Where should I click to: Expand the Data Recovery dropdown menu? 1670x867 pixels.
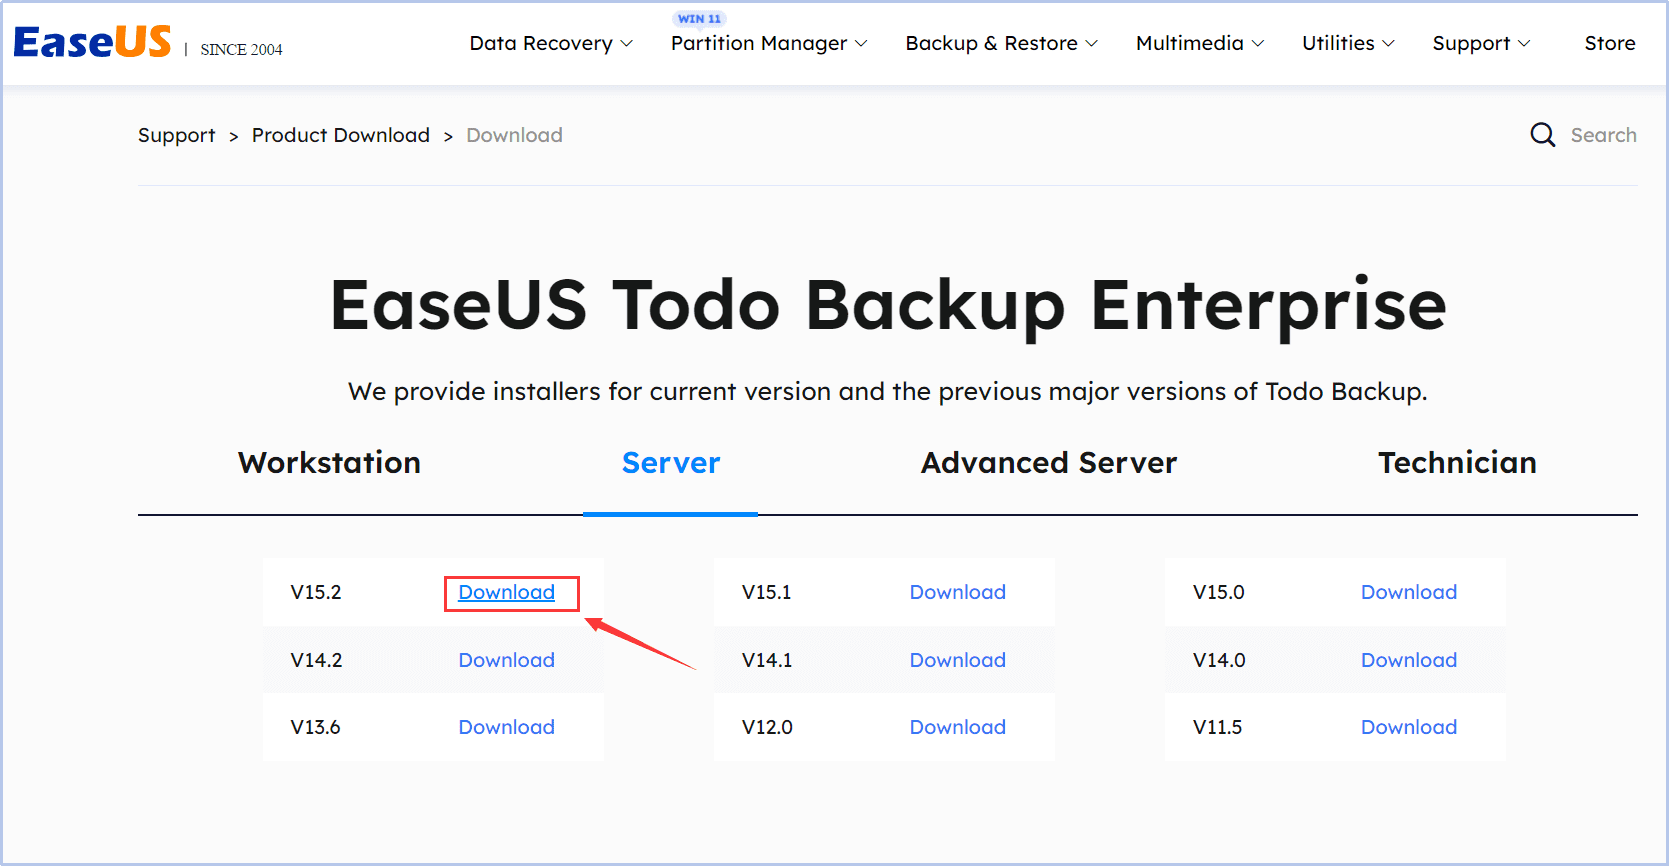click(551, 43)
